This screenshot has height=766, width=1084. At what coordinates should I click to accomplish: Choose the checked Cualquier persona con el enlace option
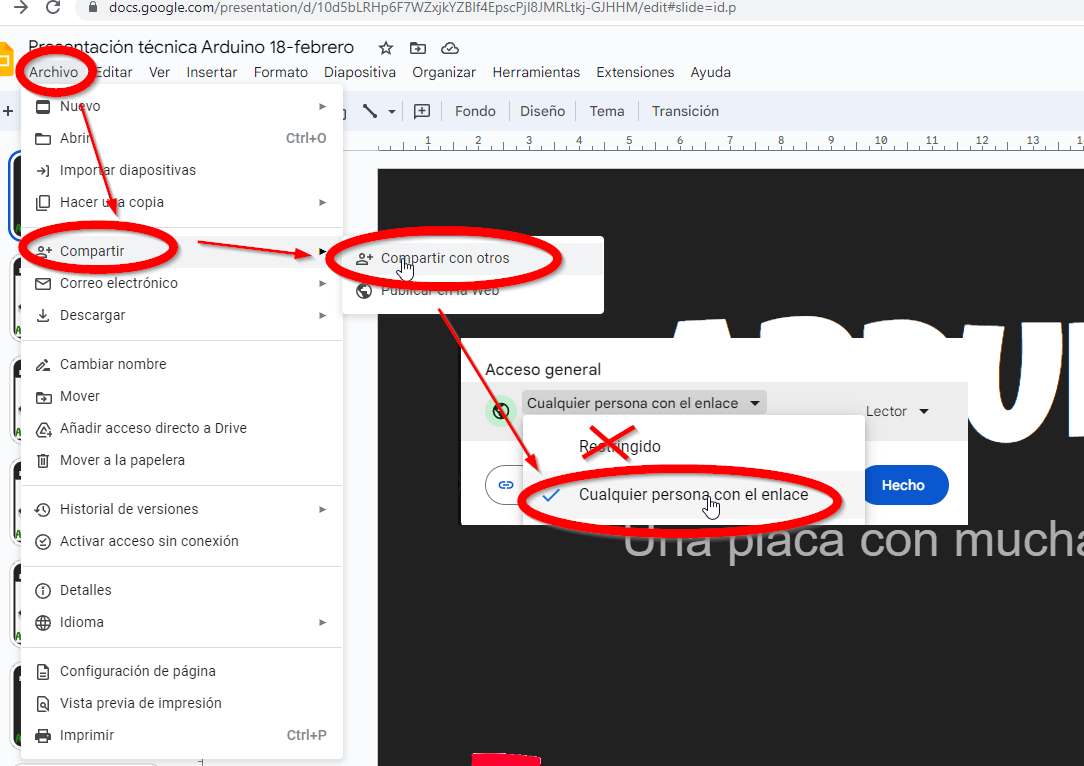pos(693,494)
